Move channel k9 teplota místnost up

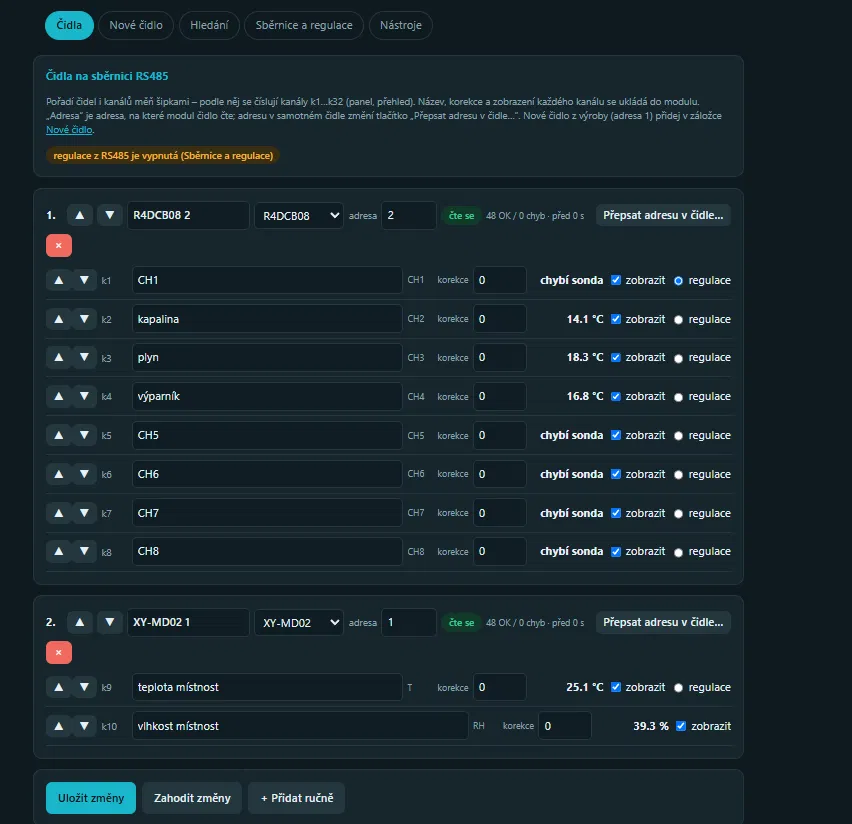coord(59,687)
